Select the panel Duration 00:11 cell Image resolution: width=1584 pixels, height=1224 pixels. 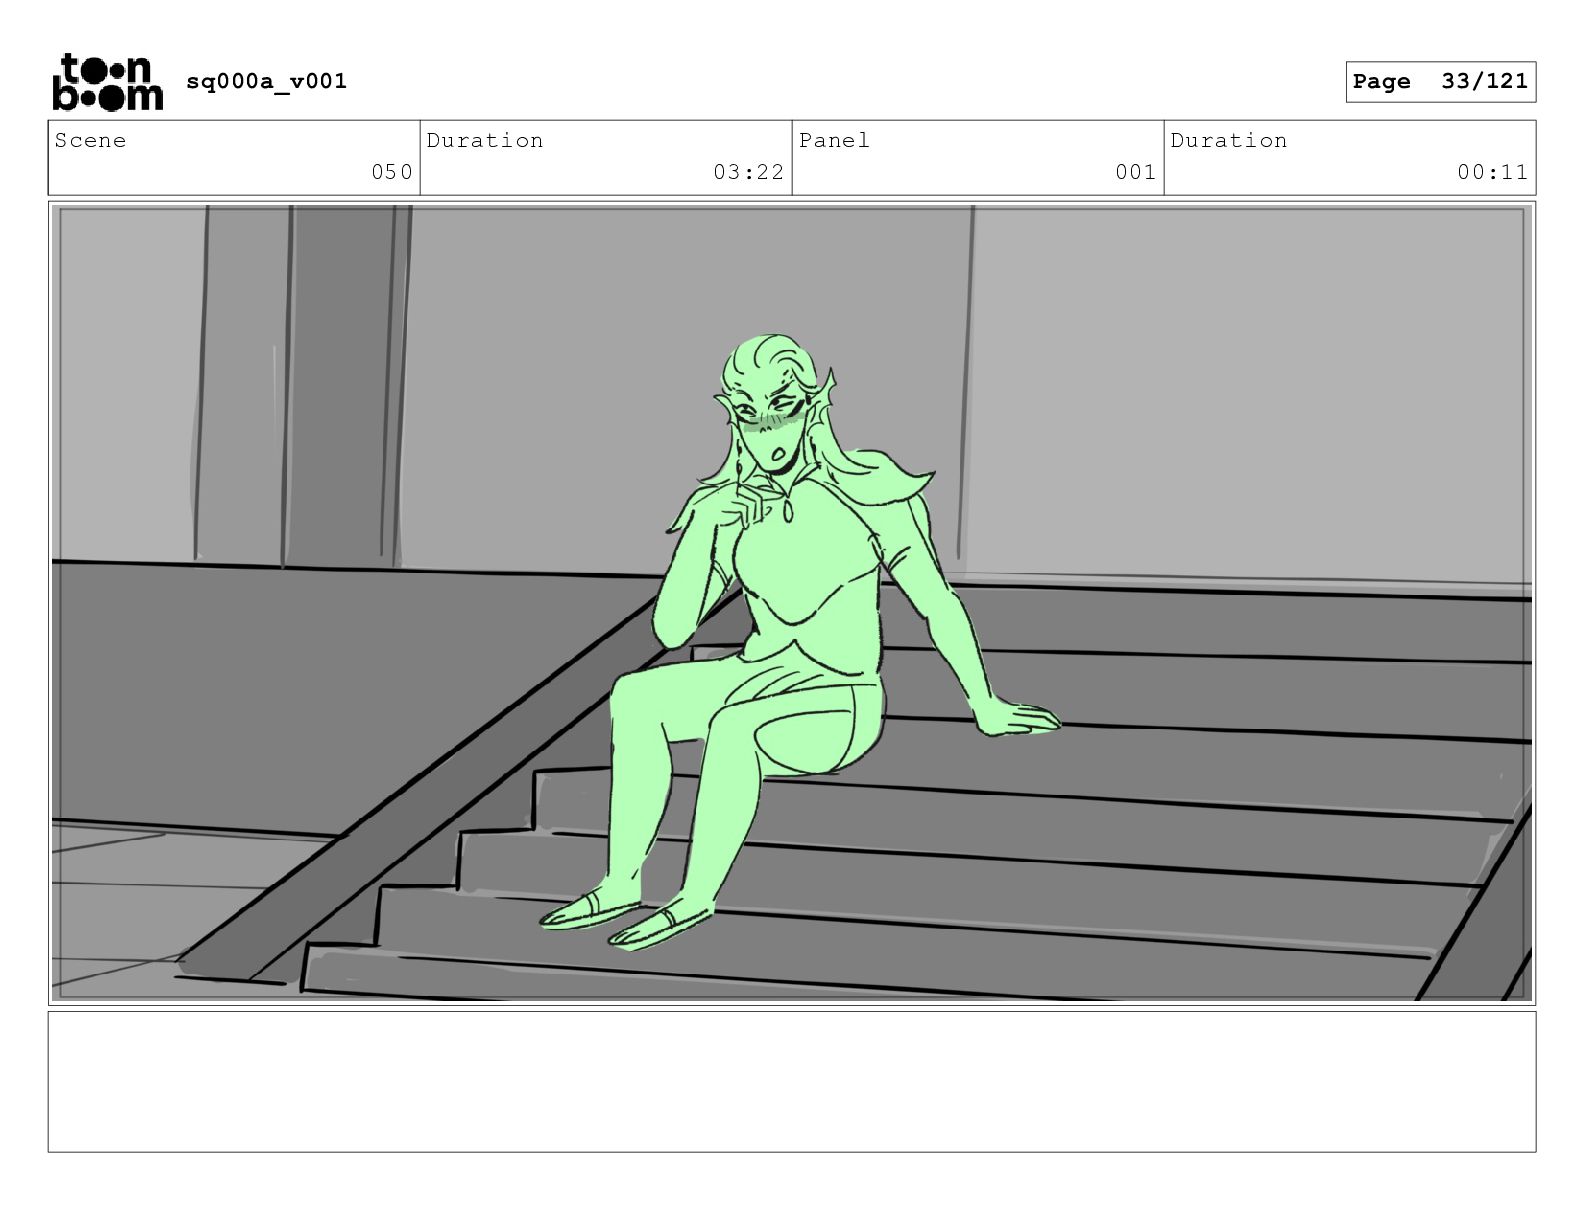[x=1350, y=158]
